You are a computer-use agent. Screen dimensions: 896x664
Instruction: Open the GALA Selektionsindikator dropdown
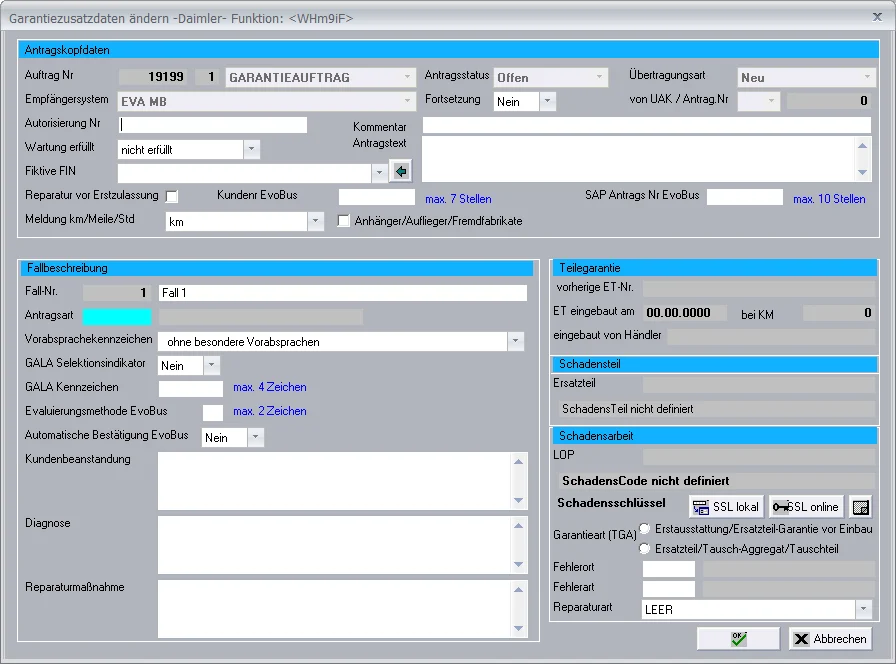point(211,365)
